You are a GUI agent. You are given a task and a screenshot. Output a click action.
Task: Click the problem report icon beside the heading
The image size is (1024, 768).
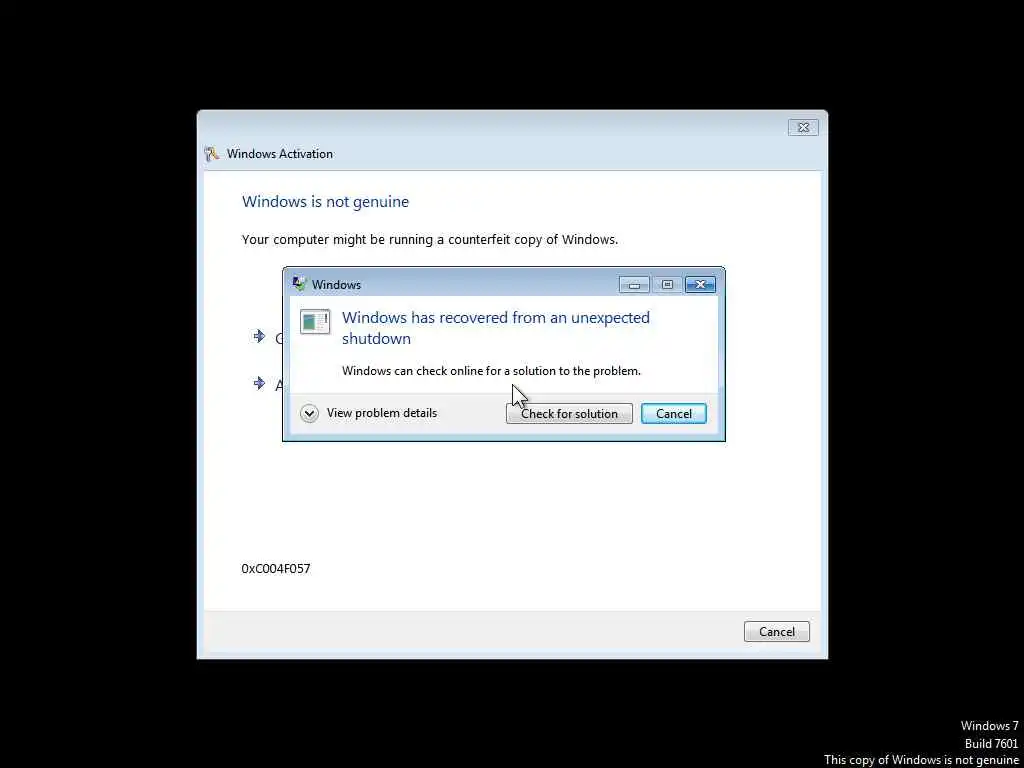315,322
